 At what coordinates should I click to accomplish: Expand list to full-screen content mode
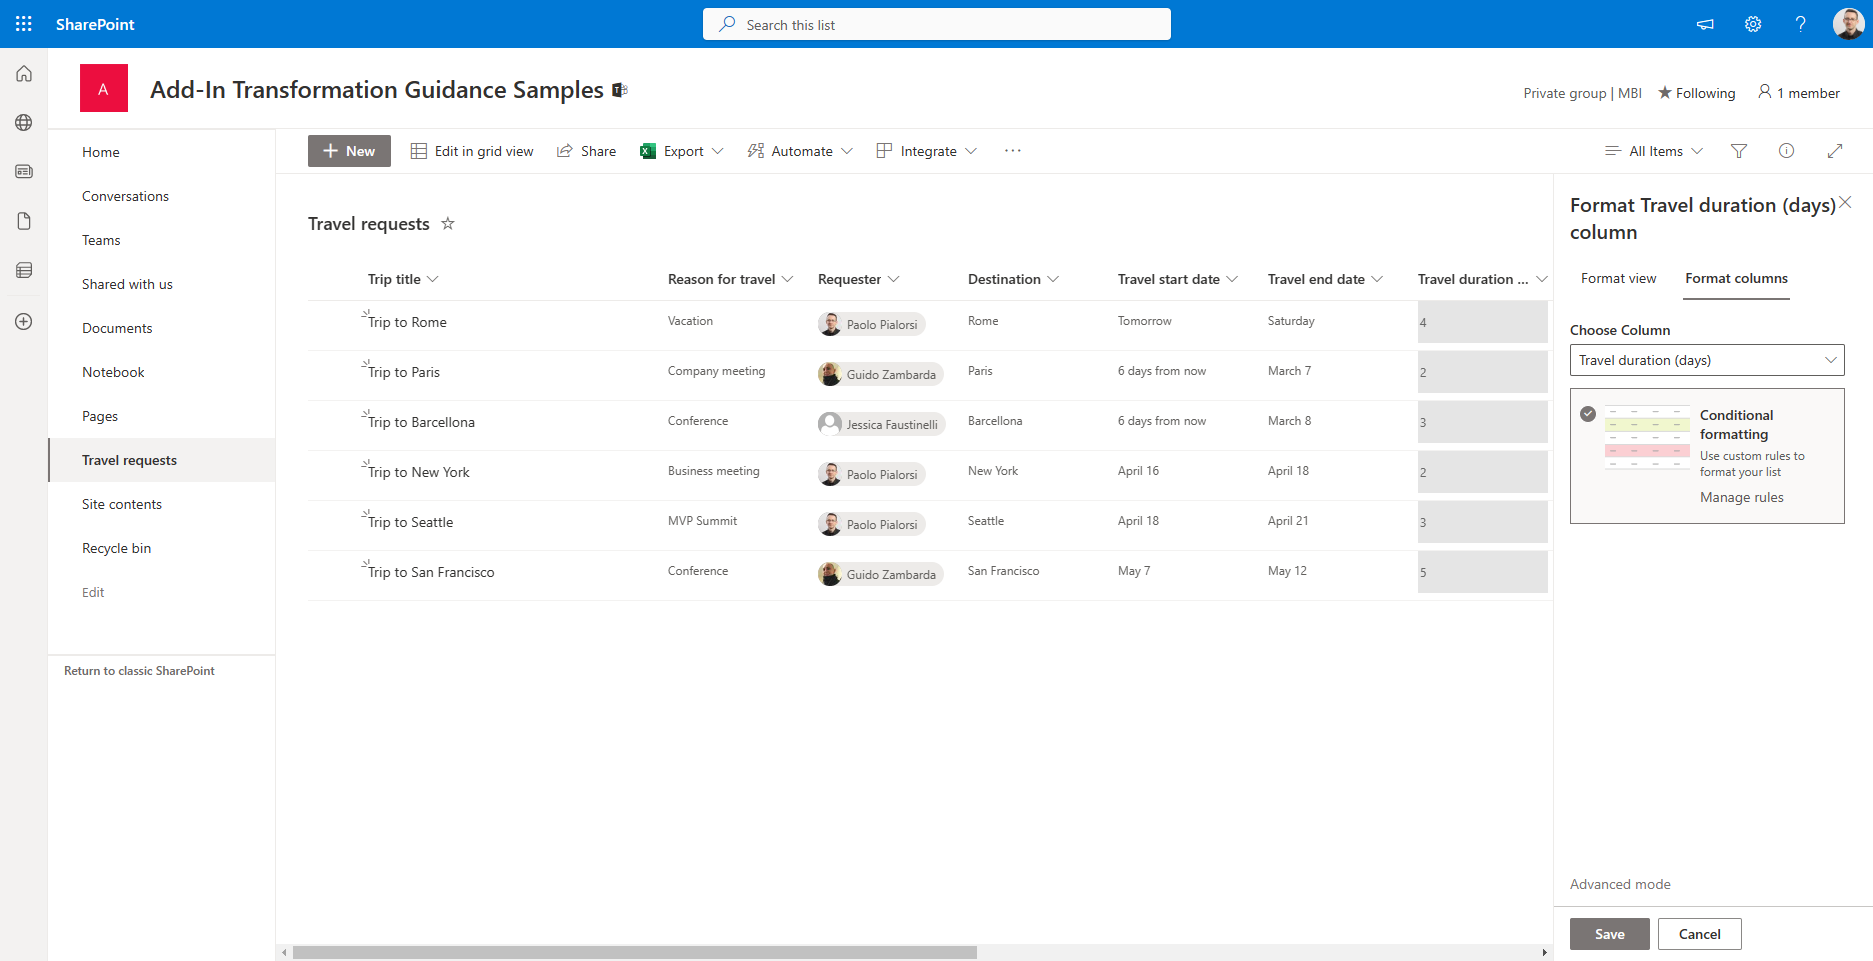[x=1834, y=151]
